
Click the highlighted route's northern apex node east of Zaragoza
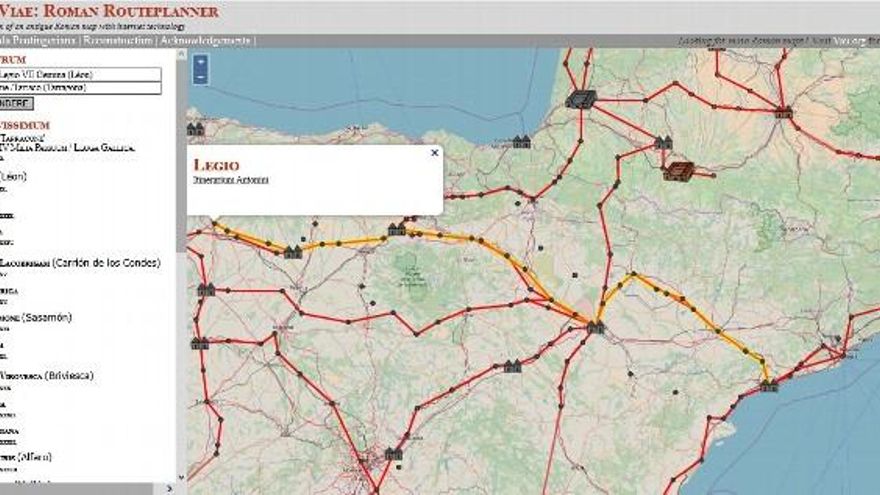click(633, 274)
